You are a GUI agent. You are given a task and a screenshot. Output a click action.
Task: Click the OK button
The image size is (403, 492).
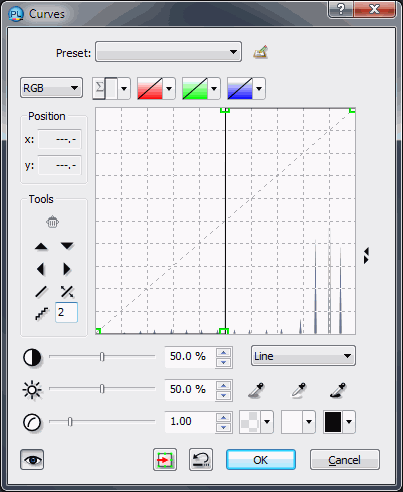(x=261, y=460)
